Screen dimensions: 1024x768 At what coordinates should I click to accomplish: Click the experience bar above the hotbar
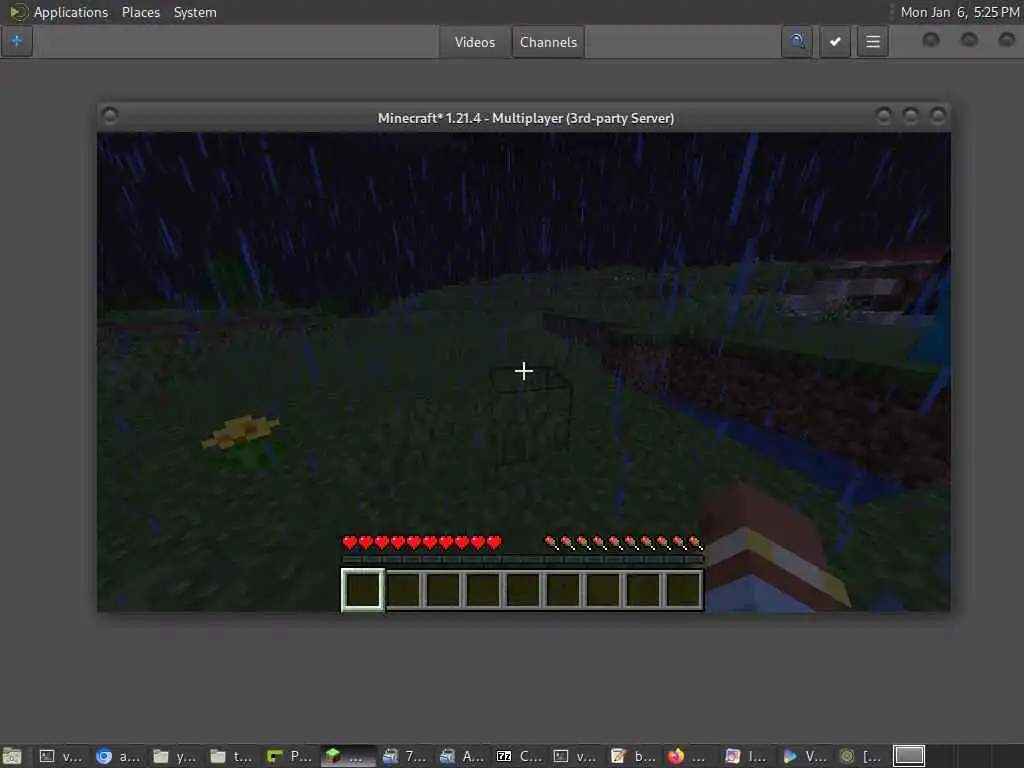tap(522, 559)
